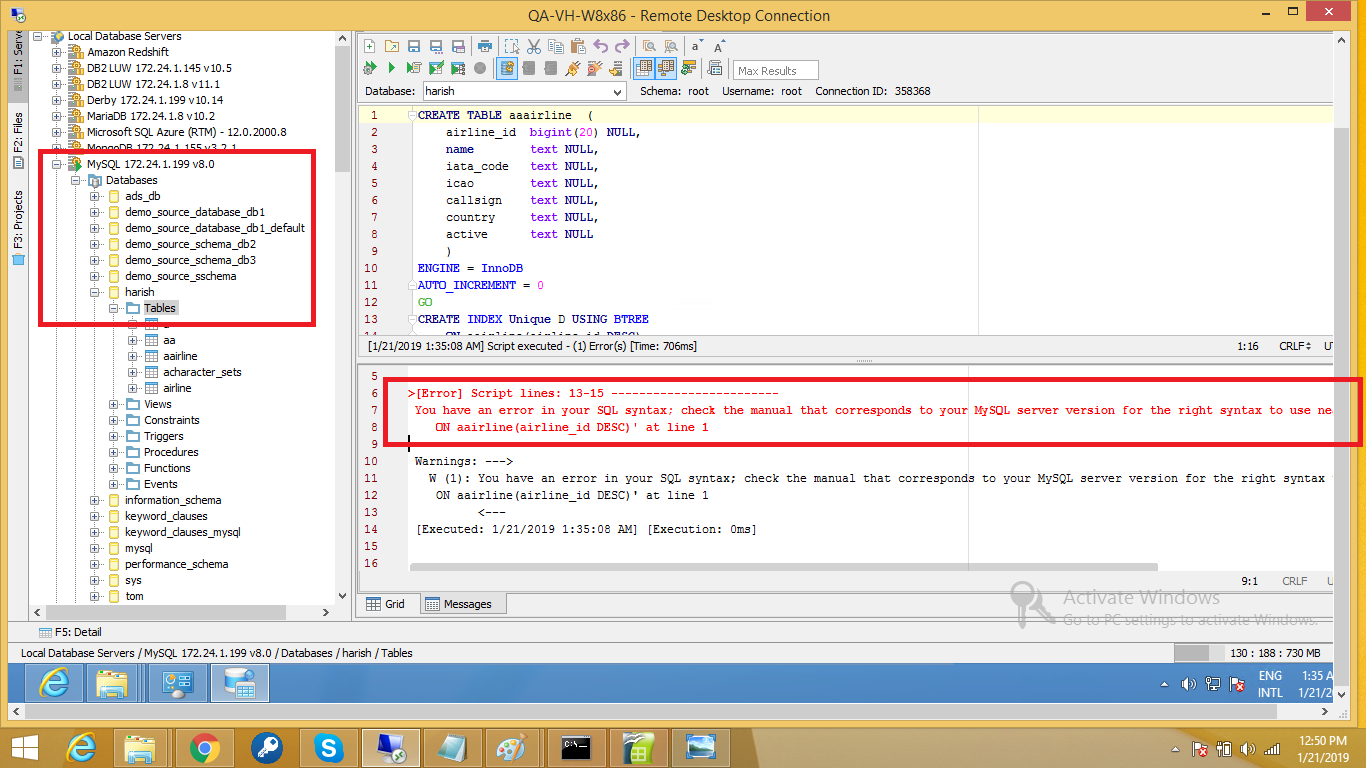The width and height of the screenshot is (1366, 768).
Task: Select the performance_schema database
Action: (x=177, y=564)
